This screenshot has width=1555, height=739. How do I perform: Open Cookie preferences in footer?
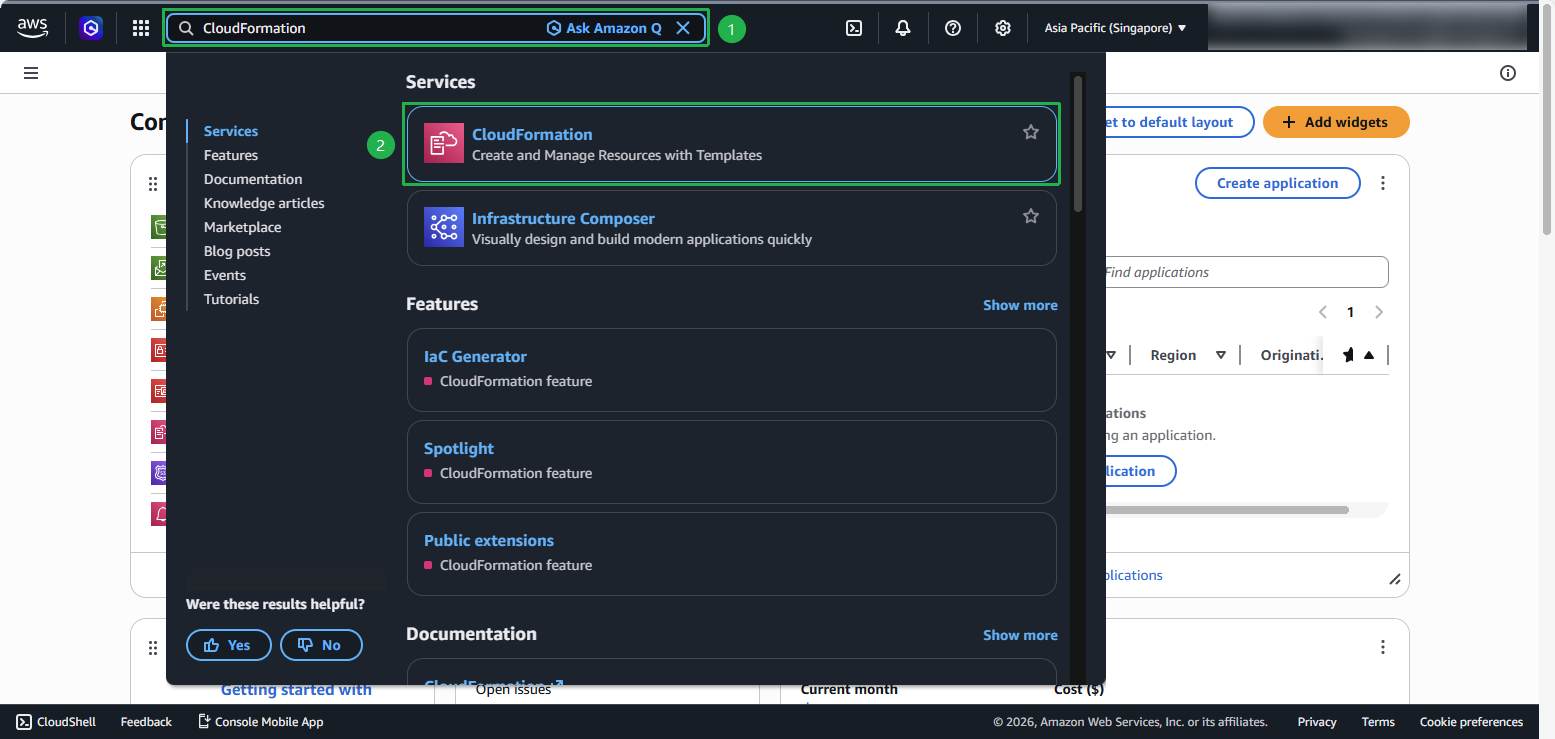tap(1471, 722)
